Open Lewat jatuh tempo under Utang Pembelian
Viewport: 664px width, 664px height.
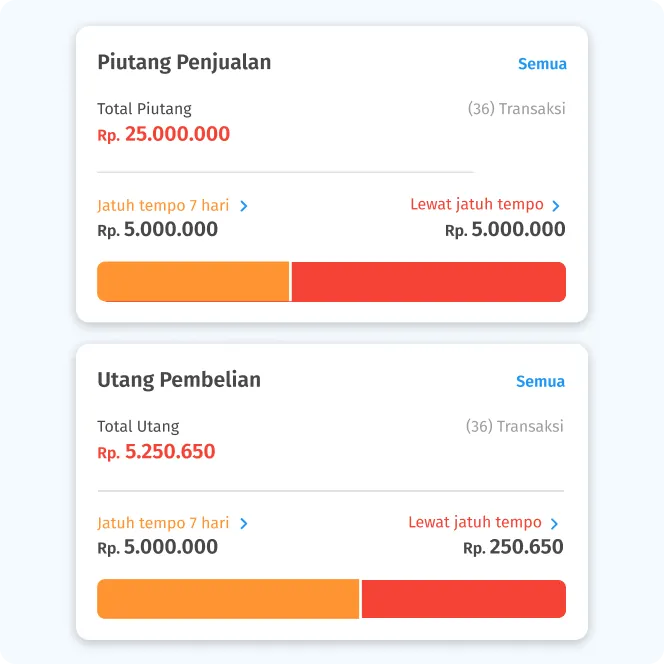click(475, 522)
